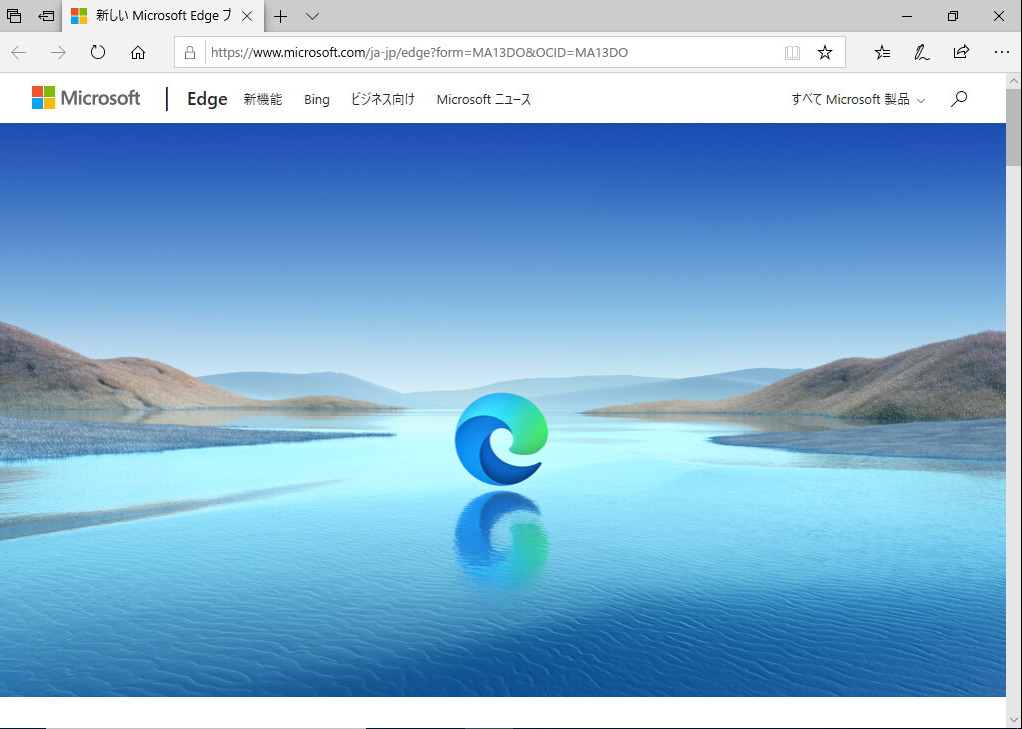This screenshot has width=1022, height=729.
Task: Open tab preview chevron dropdown
Action: [312, 16]
